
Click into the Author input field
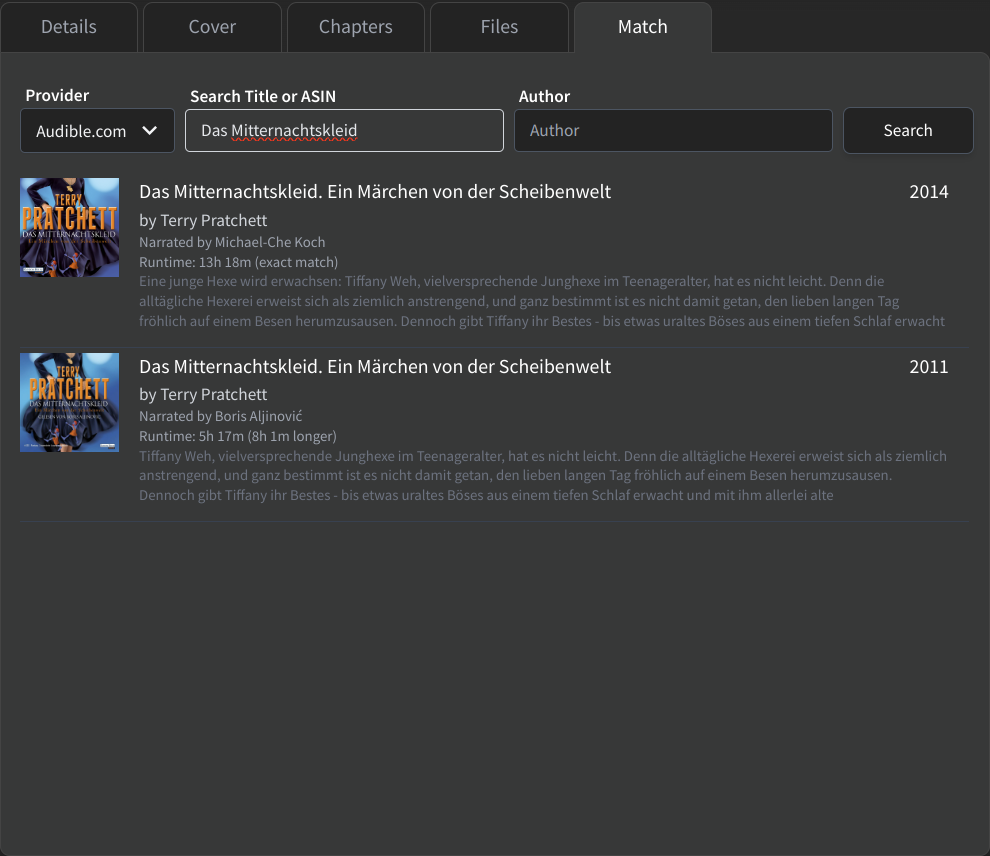(673, 131)
